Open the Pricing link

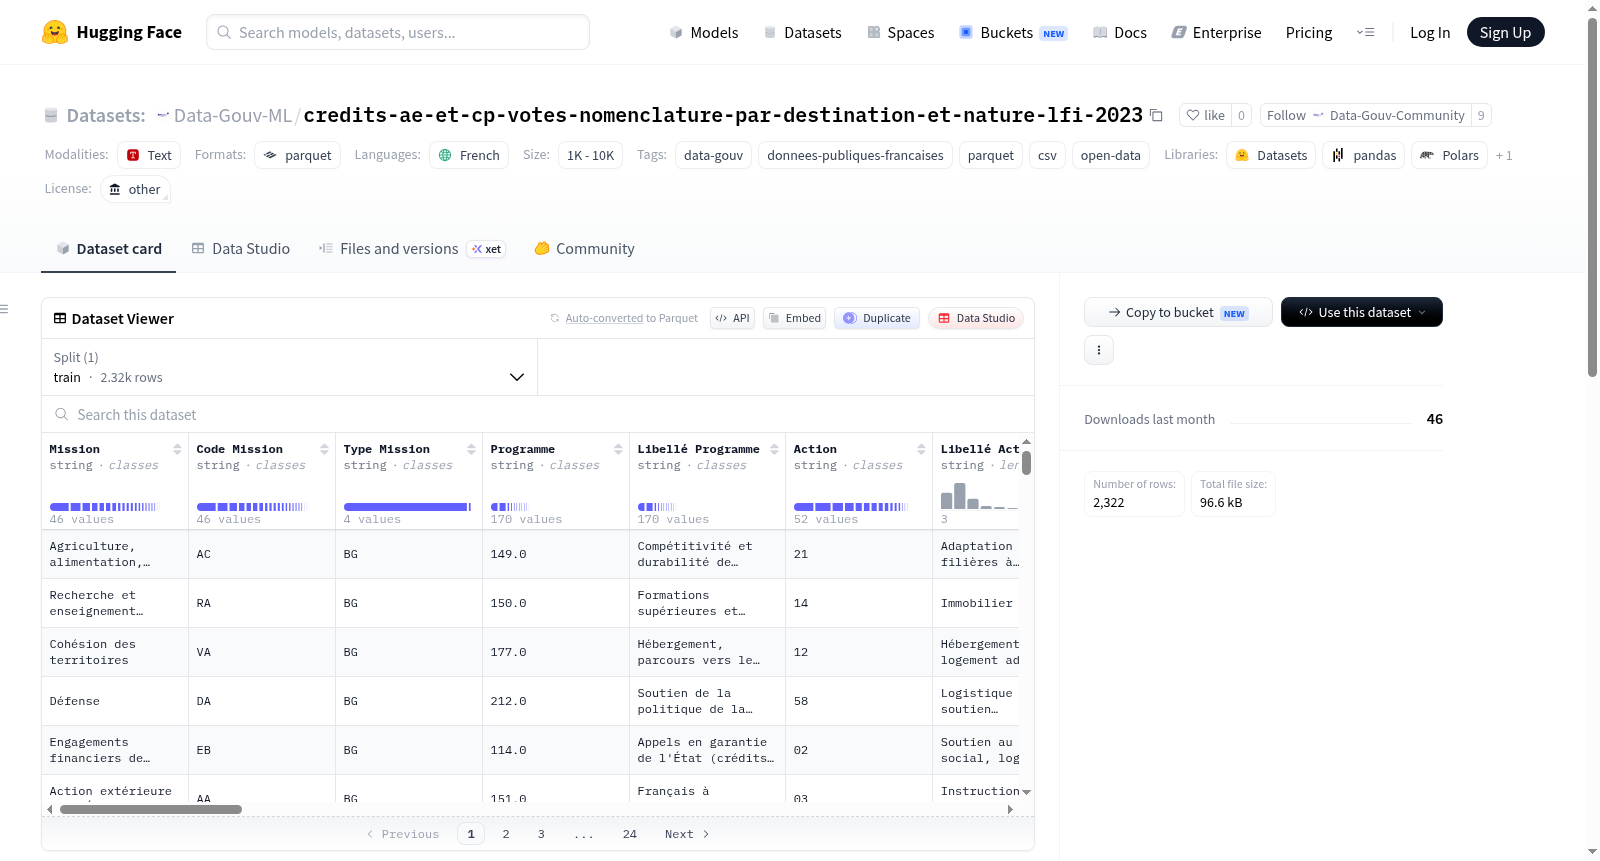tap(1309, 32)
